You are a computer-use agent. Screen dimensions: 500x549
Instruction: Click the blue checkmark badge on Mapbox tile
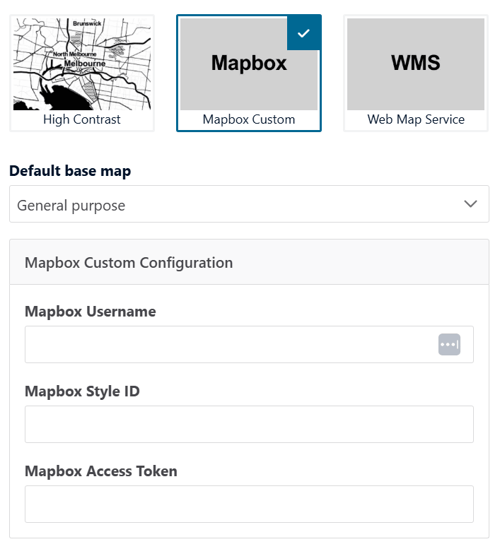304,33
